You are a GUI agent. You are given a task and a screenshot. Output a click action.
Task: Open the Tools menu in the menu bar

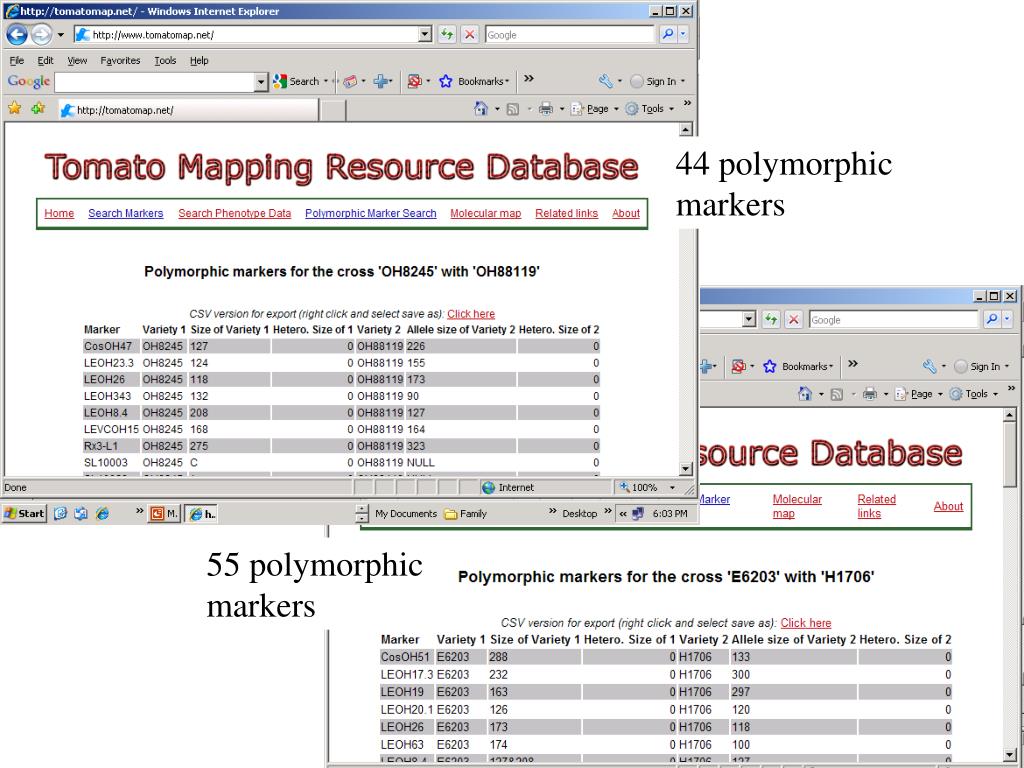(165, 60)
